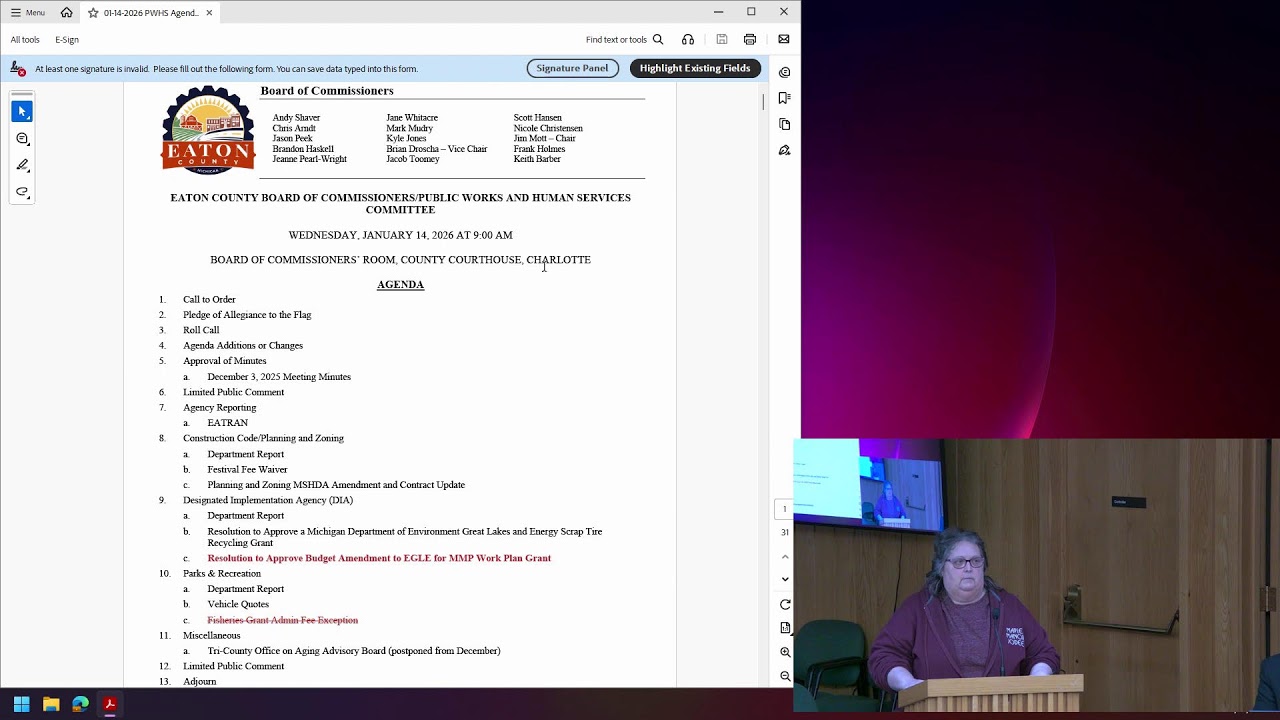
Task: Open the AI Assistant panel icon
Action: click(785, 72)
